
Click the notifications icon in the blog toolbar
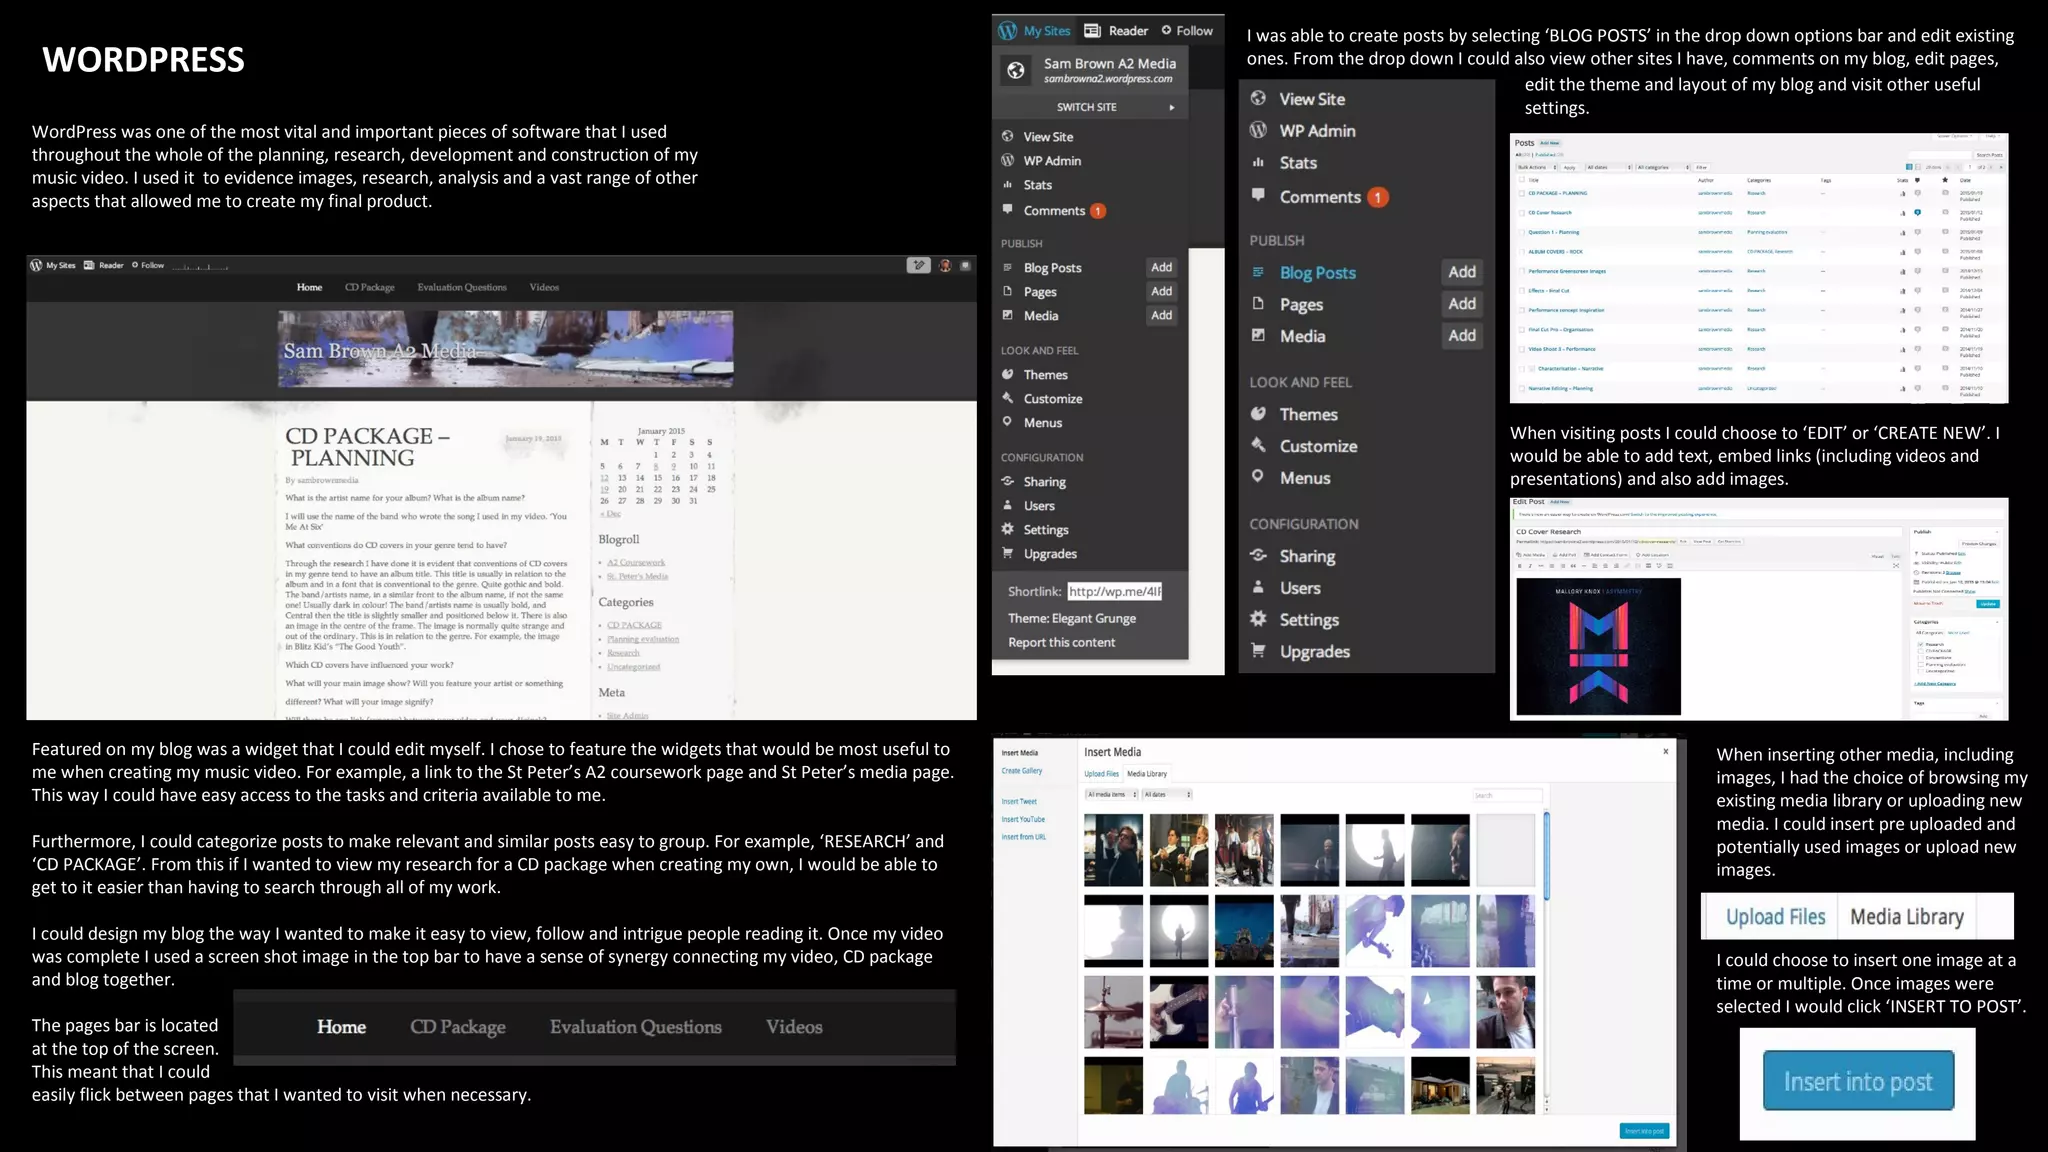(965, 265)
